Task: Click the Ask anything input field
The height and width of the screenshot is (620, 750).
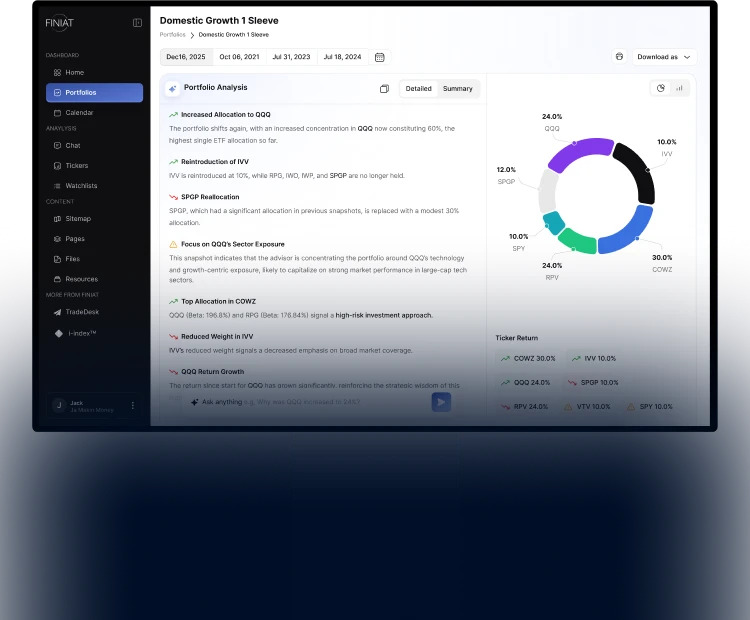Action: pos(306,402)
